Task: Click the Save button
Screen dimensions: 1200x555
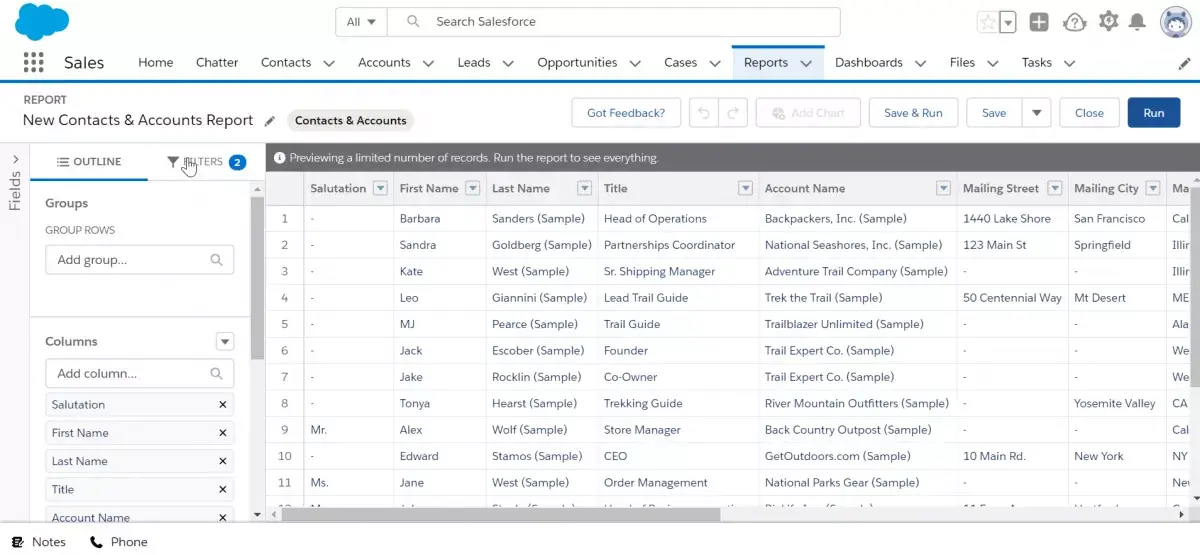Action: pyautogui.click(x=994, y=113)
